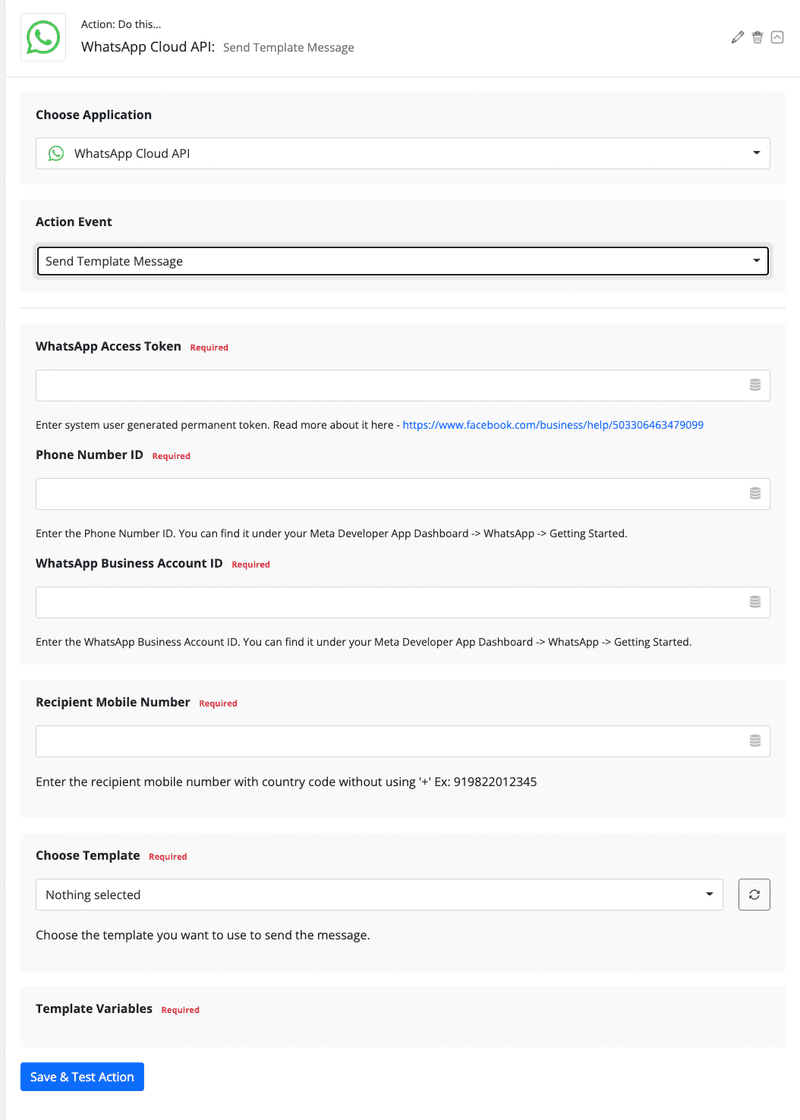Open the Choose Application dropdown
Image resolution: width=800 pixels, height=1120 pixels.
tap(403, 153)
